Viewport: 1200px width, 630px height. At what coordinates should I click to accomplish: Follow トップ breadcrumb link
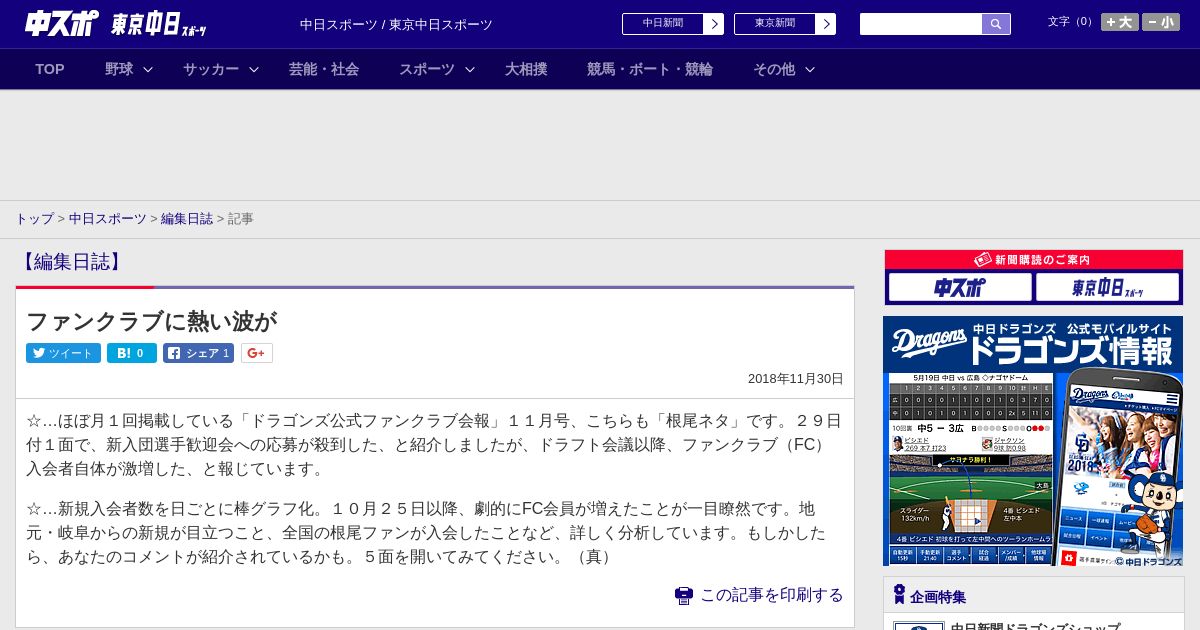(x=34, y=218)
